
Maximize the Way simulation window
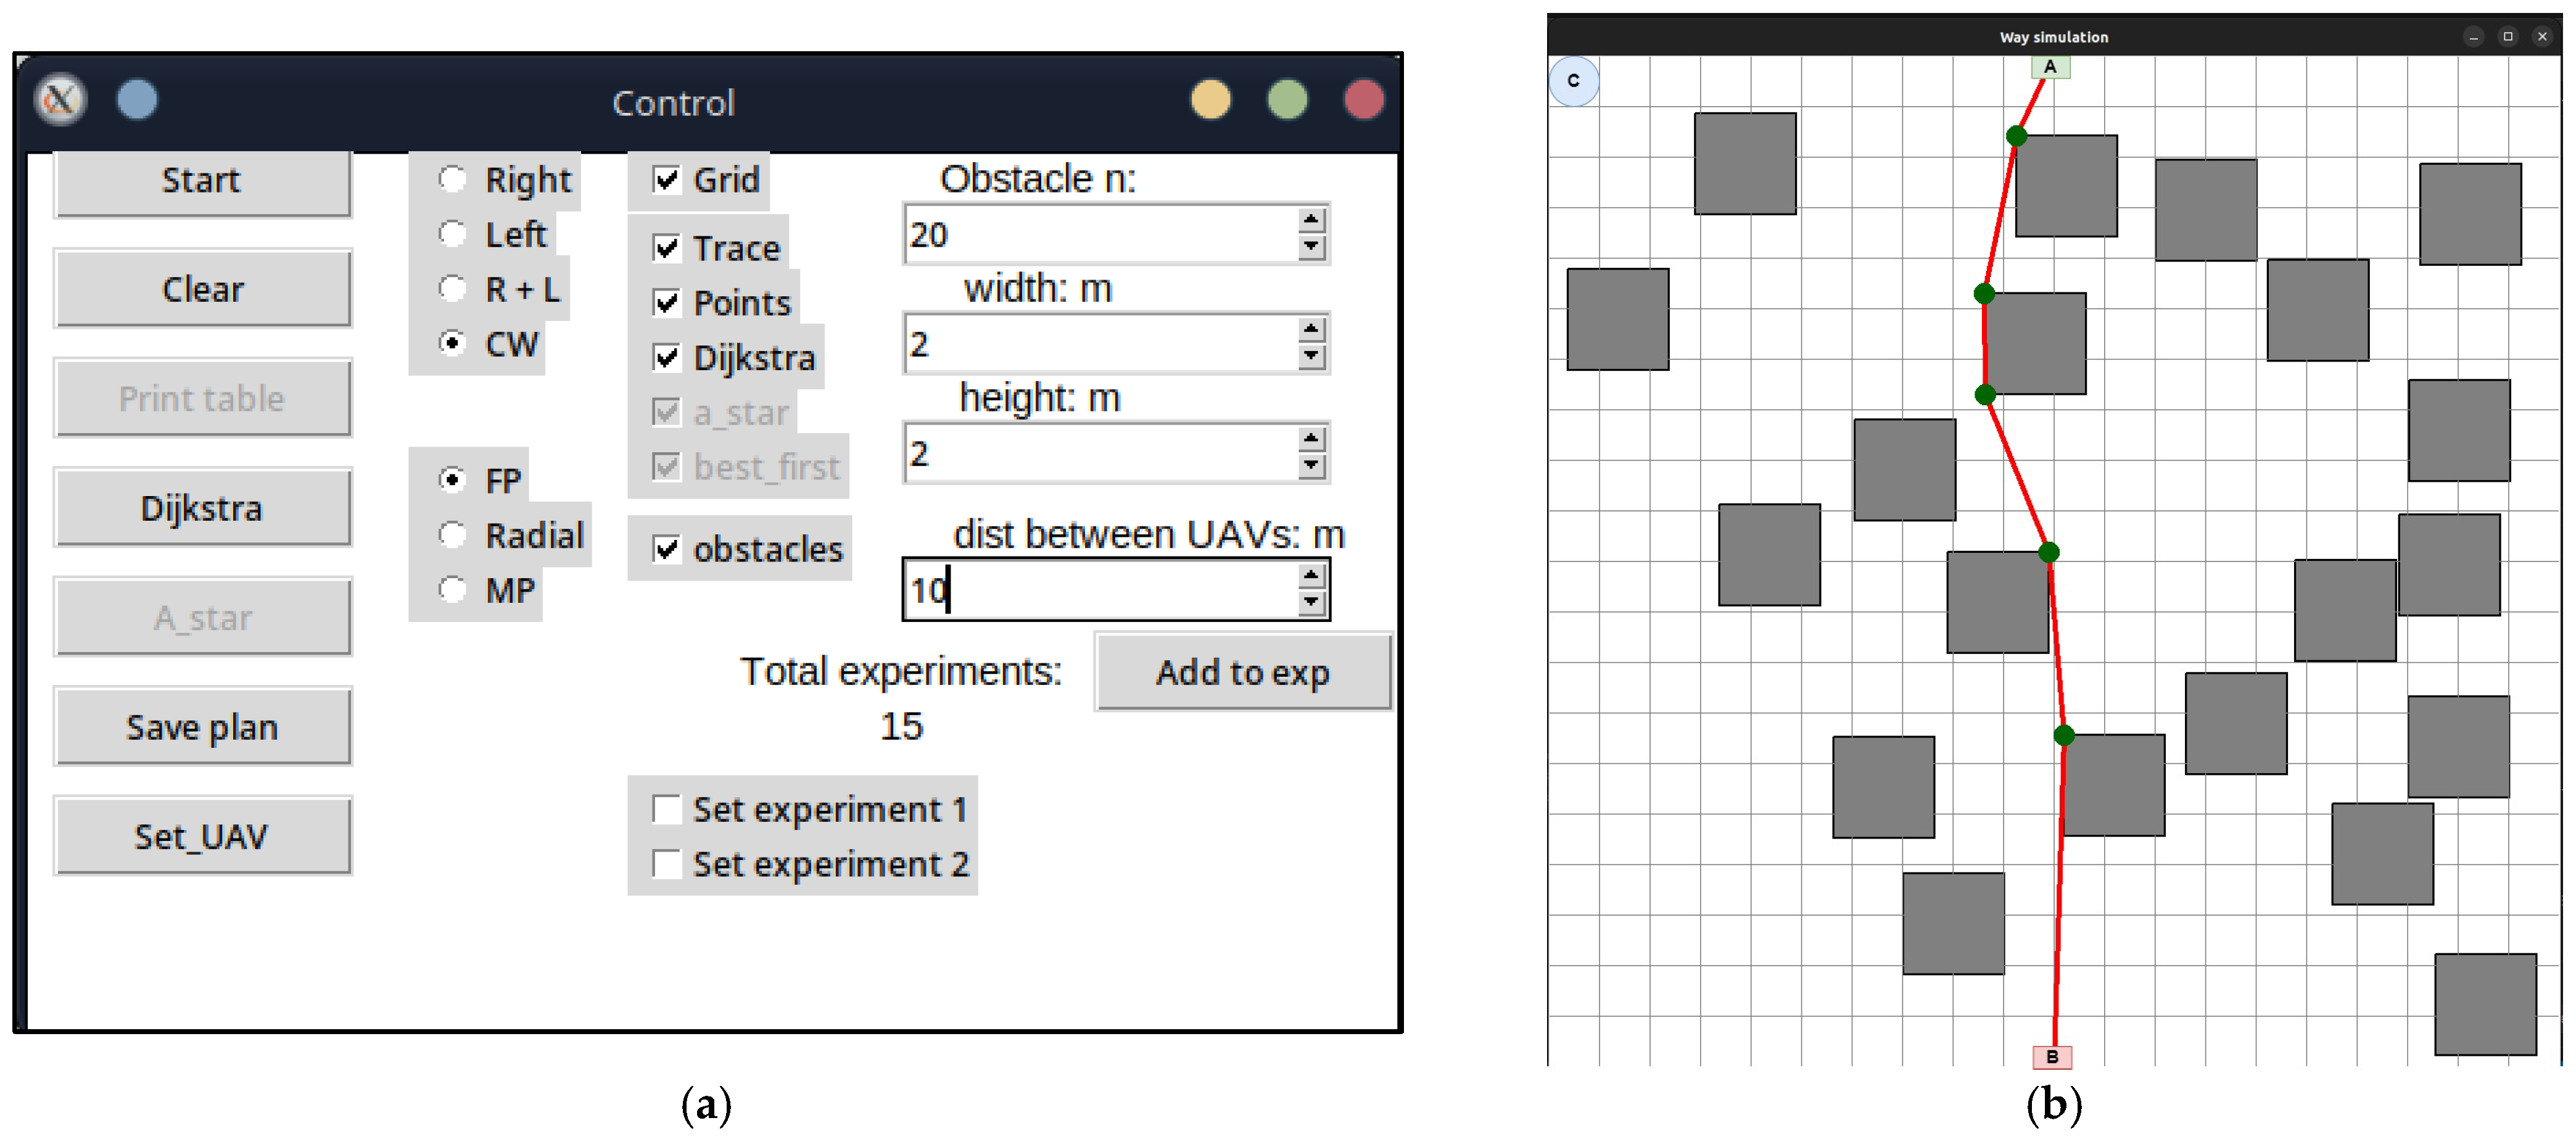click(x=2507, y=37)
